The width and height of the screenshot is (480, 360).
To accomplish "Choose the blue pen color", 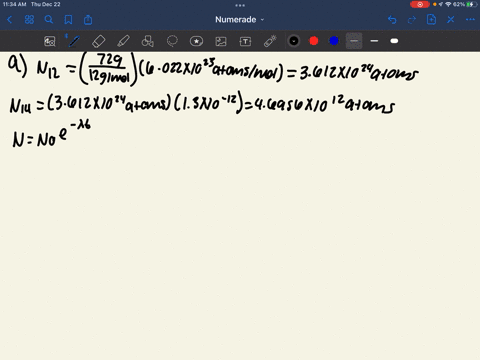I will tap(334, 41).
